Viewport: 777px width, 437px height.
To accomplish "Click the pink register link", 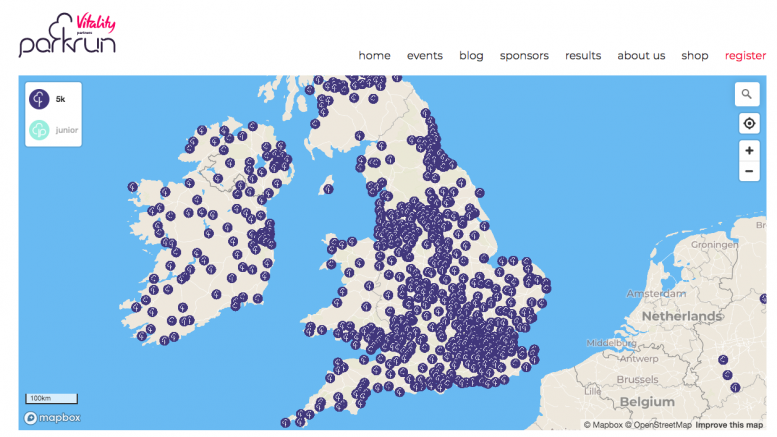I will click(745, 56).
